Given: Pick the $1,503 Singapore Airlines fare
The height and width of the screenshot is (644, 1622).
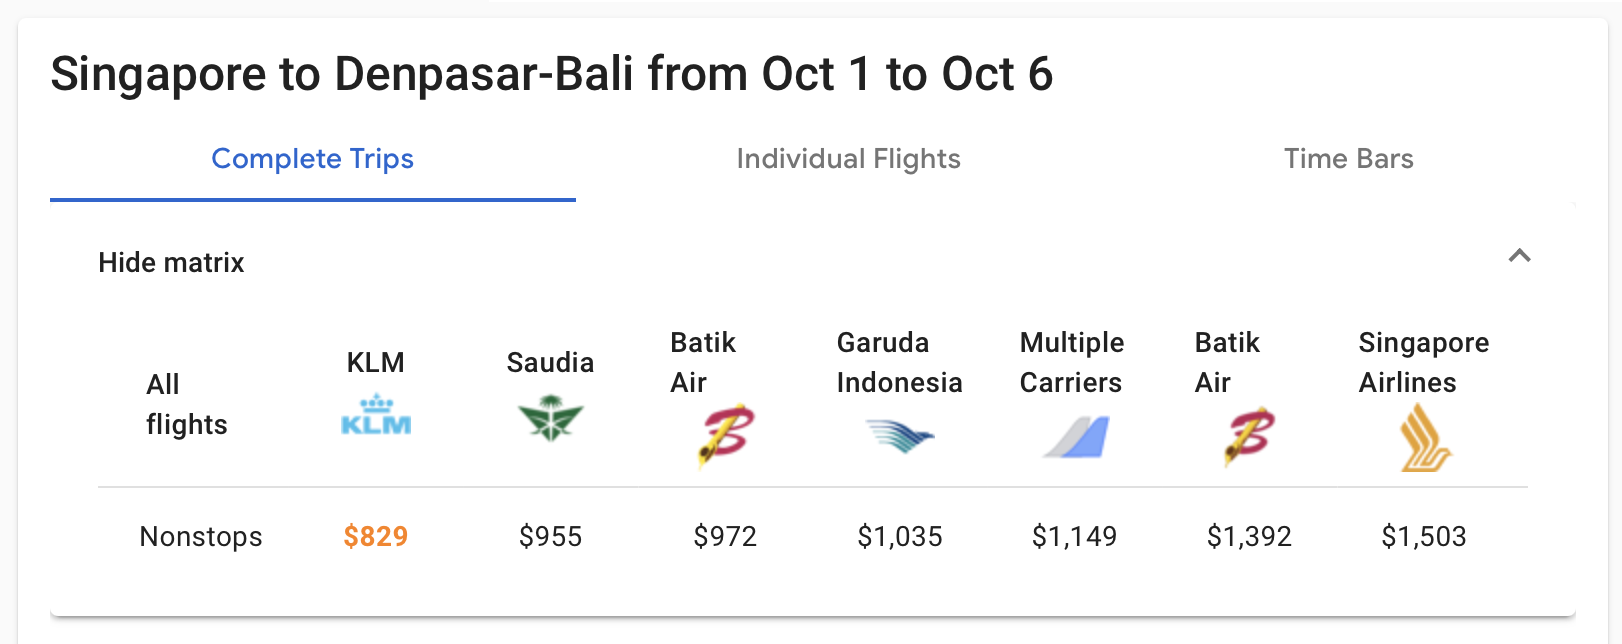Looking at the screenshot, I should (x=1424, y=537).
